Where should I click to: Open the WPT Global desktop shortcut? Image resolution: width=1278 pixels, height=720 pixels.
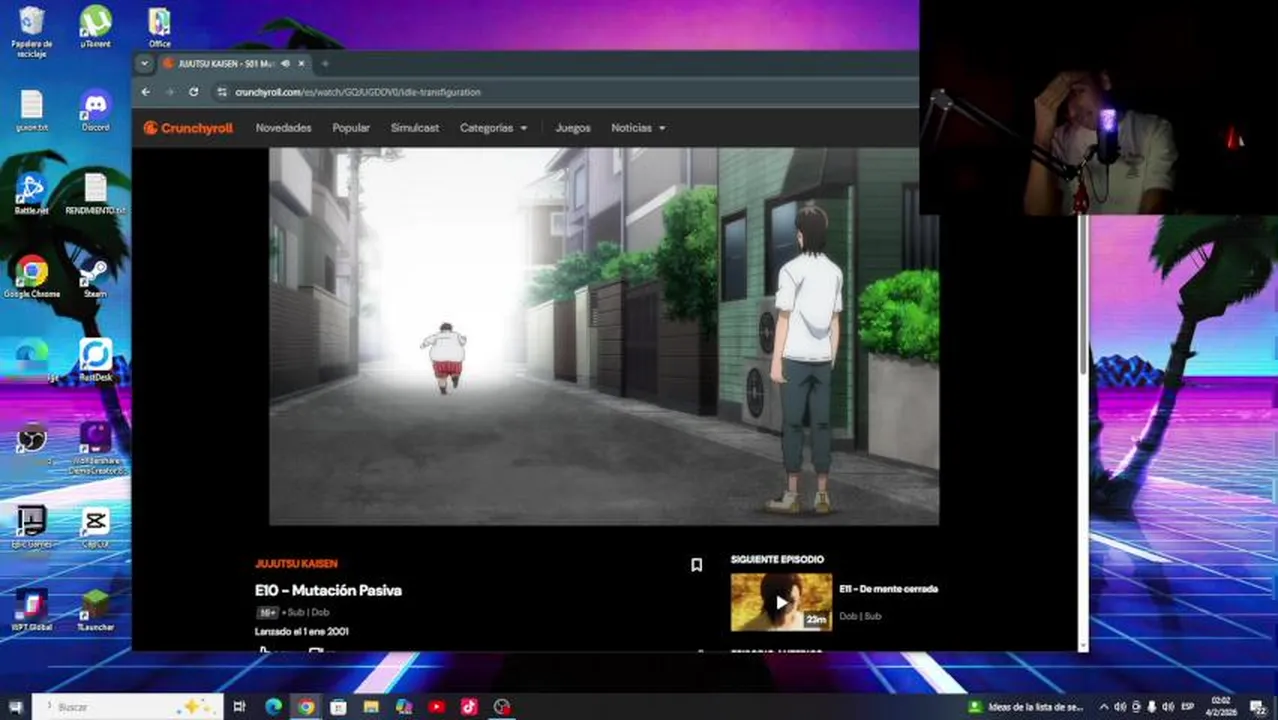click(32, 610)
